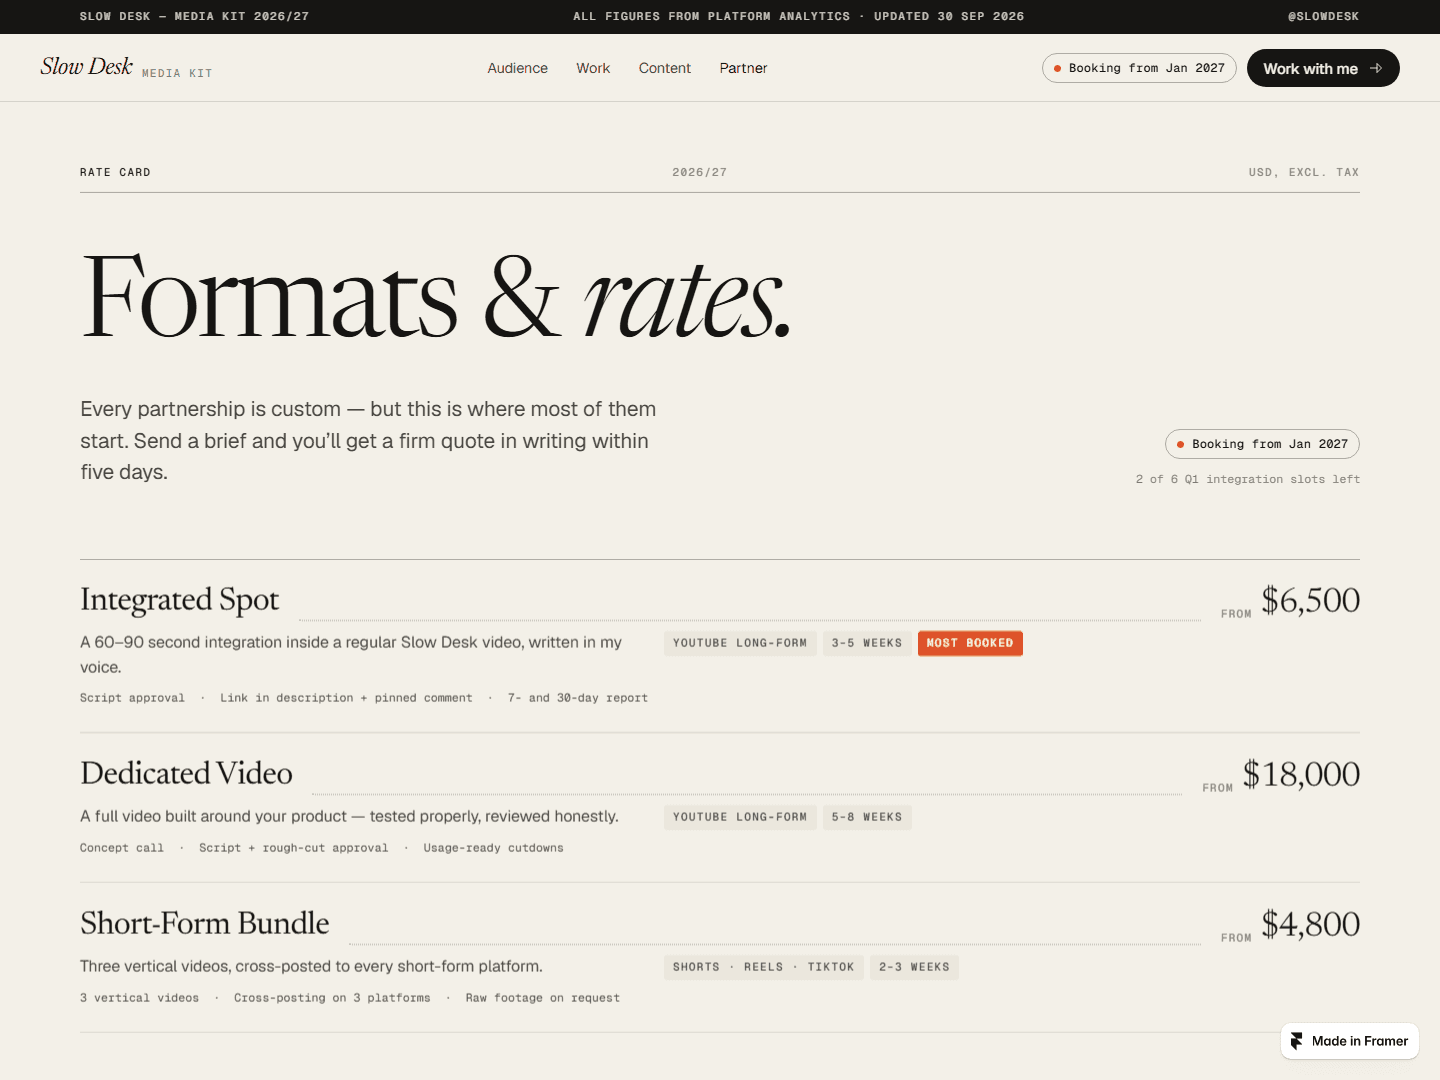Click the 5–8 WEEKS tag
The height and width of the screenshot is (1080, 1440).
pyautogui.click(x=867, y=817)
